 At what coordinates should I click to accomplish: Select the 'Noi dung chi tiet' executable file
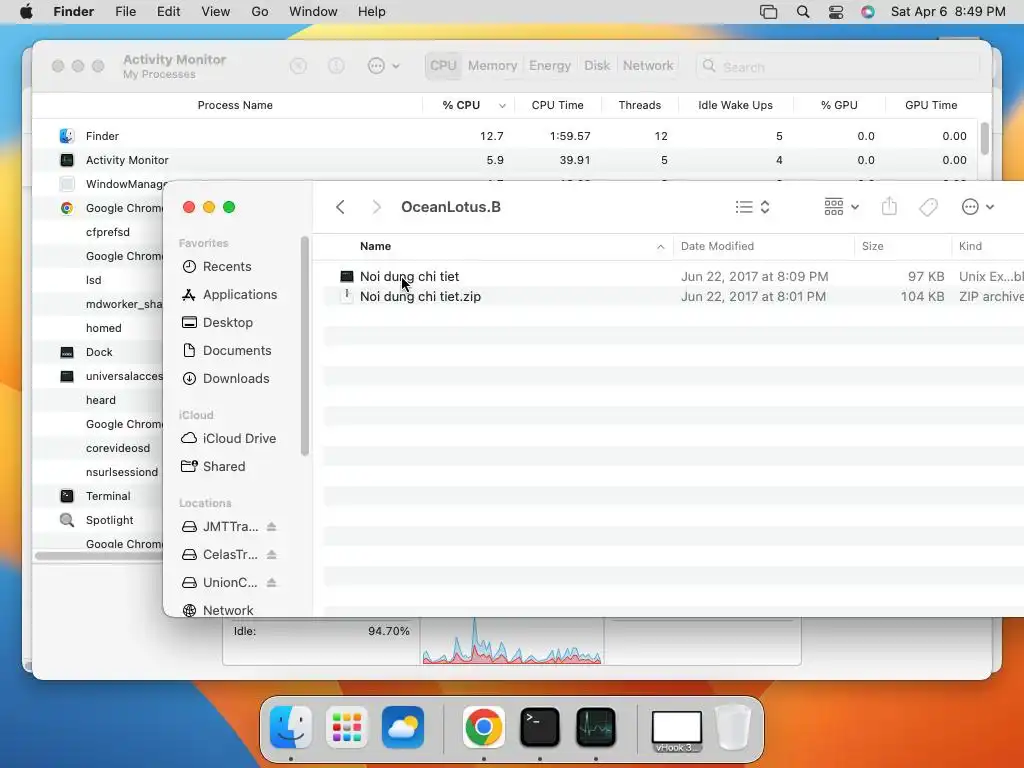click(674, 276)
